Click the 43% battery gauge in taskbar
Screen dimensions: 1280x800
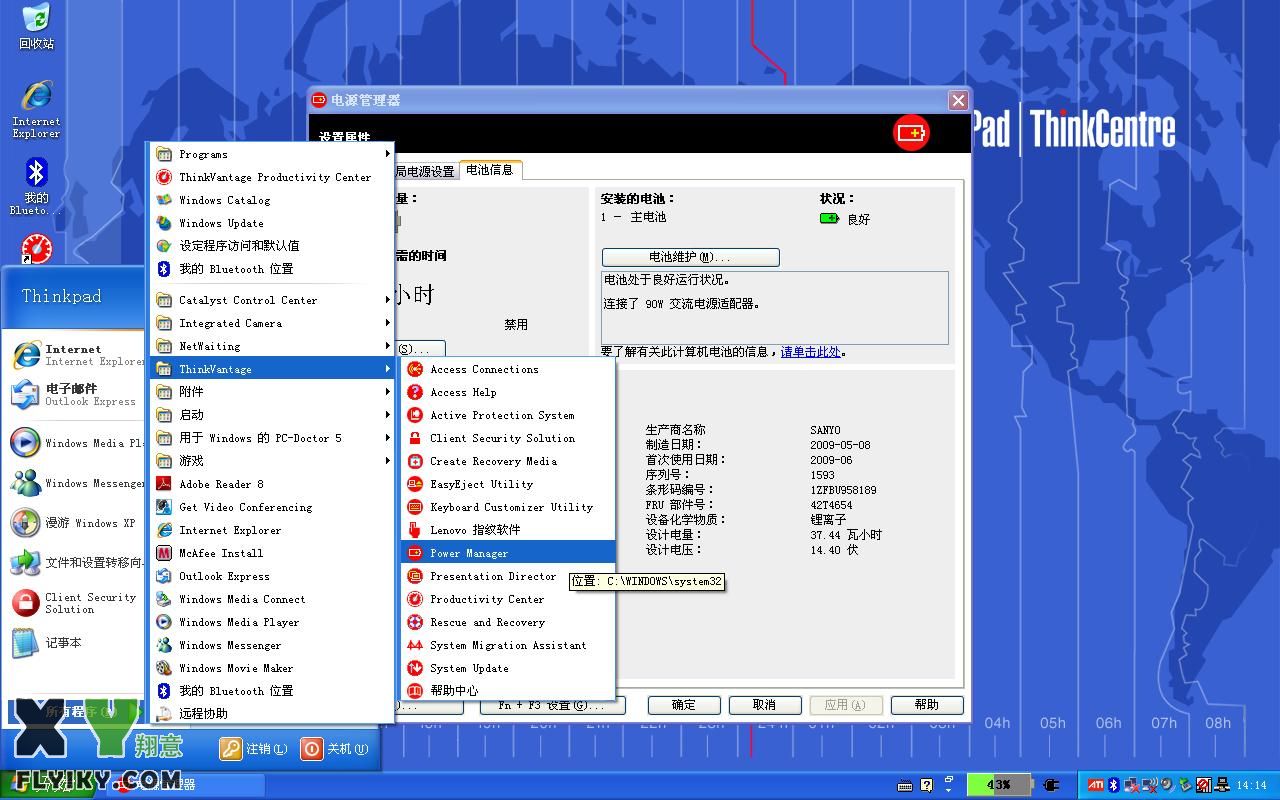click(999, 785)
